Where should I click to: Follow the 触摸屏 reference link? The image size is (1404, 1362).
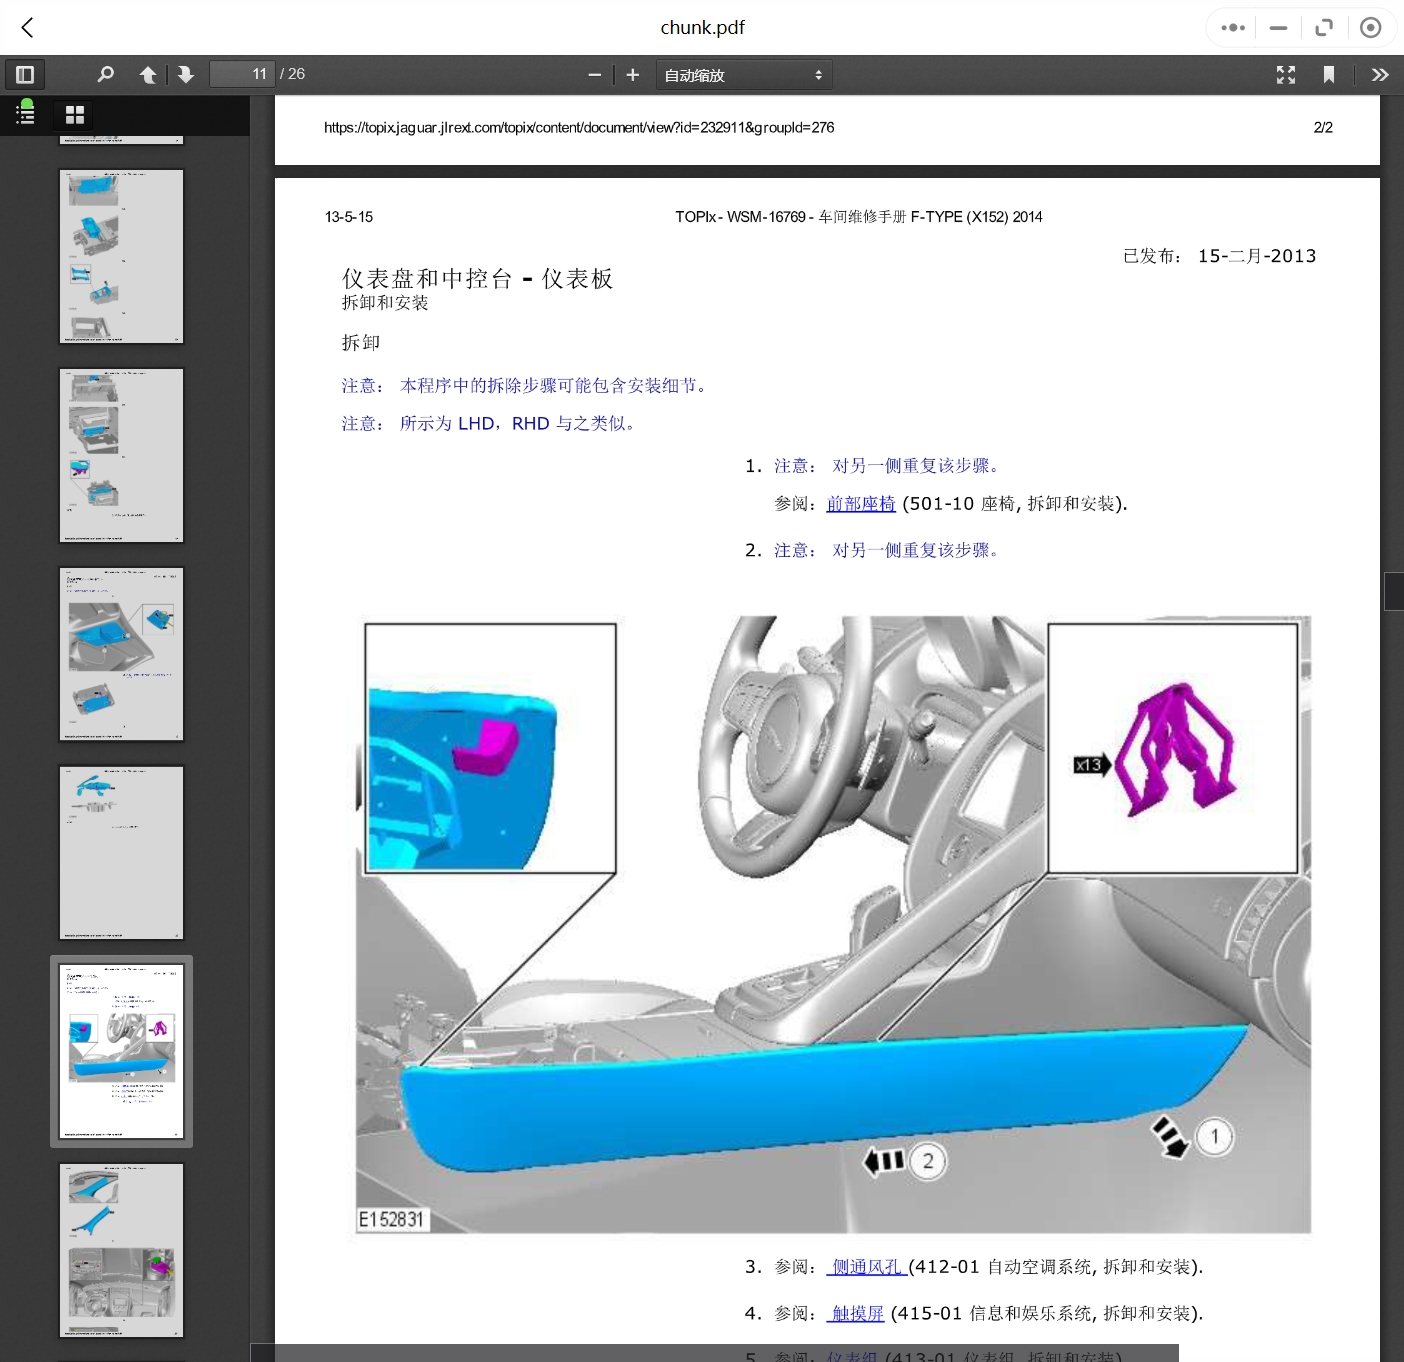(x=857, y=1314)
